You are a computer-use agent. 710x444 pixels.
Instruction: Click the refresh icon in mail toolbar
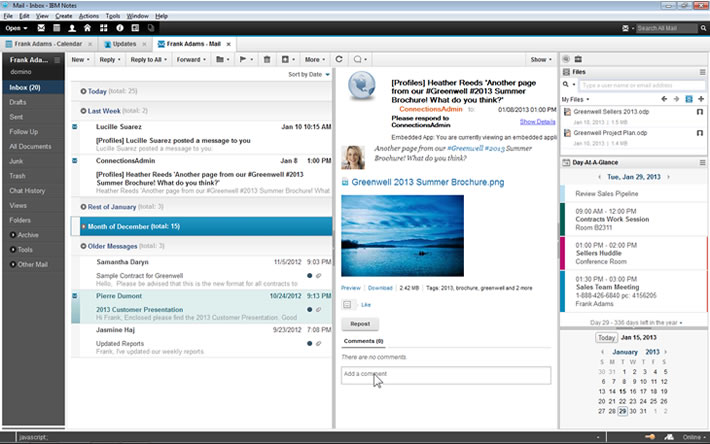click(x=339, y=59)
